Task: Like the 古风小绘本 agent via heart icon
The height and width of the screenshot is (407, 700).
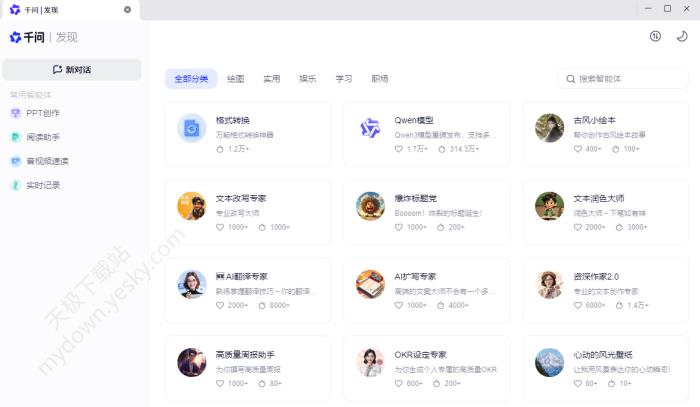Action: tap(578, 149)
